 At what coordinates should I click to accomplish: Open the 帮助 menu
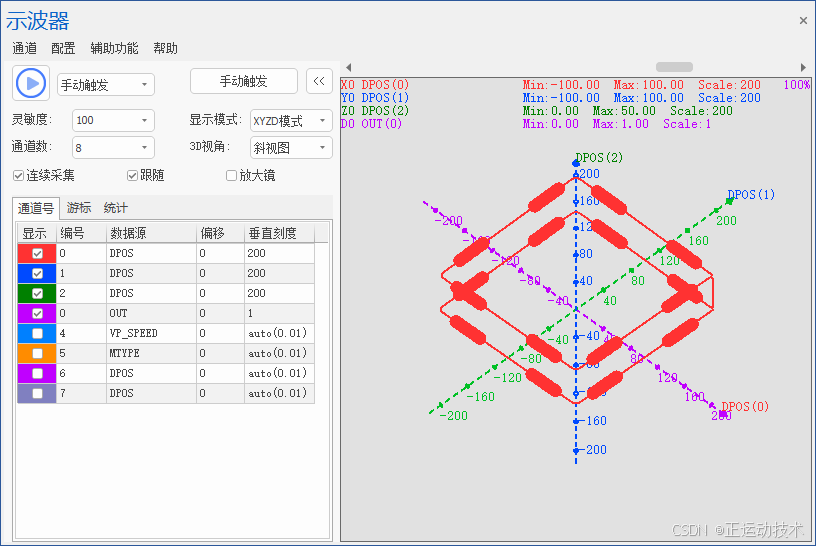point(165,48)
